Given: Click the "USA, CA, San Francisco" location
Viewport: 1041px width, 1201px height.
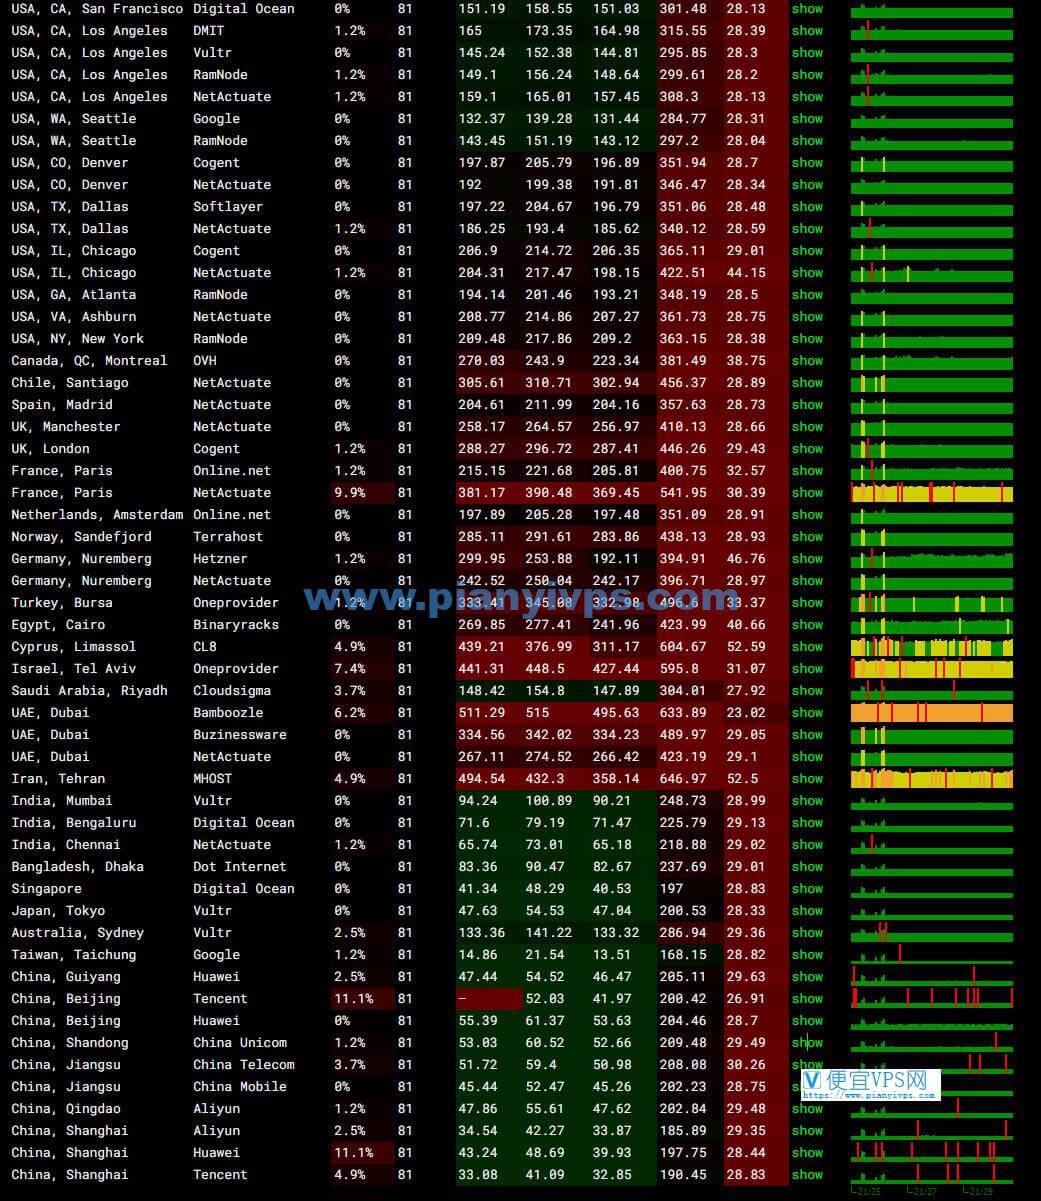Looking at the screenshot, I should (x=97, y=9).
